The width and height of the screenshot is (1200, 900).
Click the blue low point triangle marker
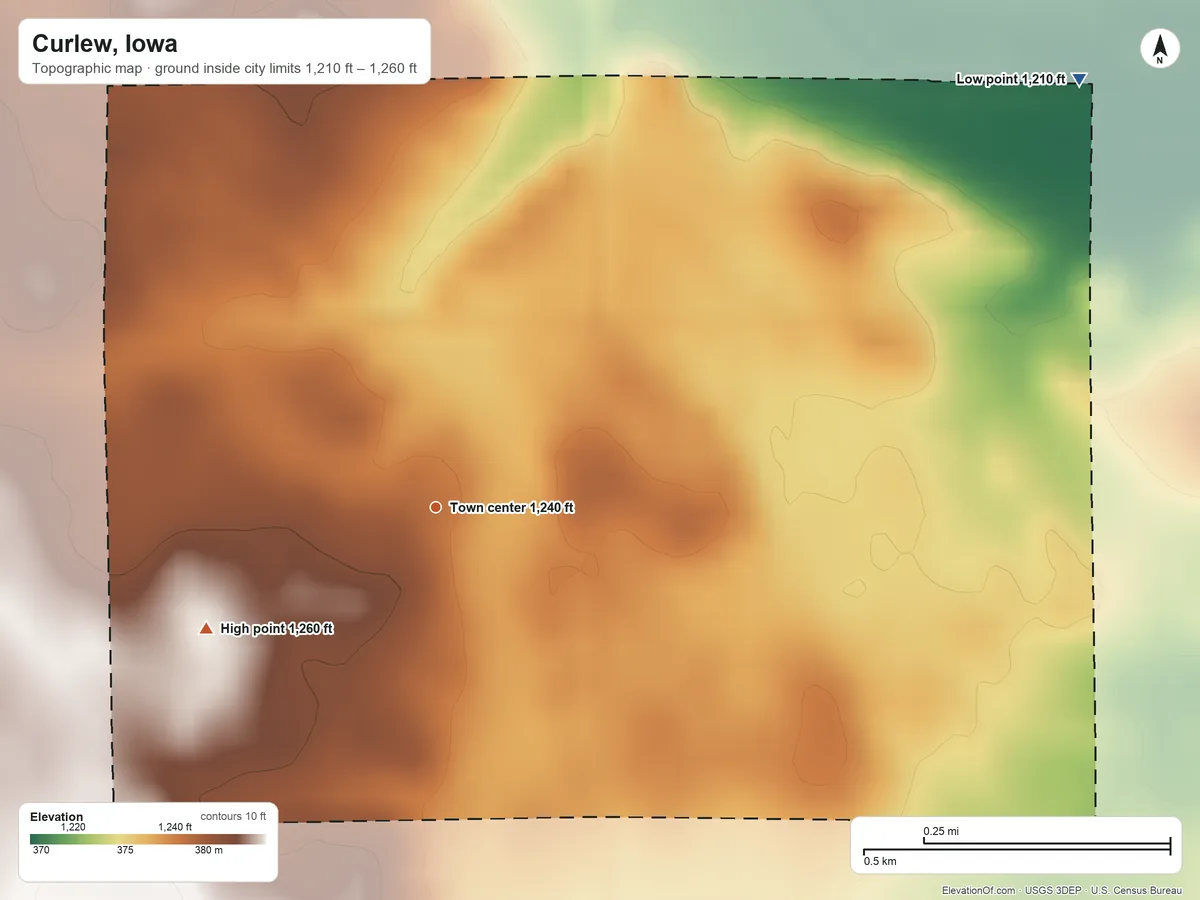(1080, 80)
